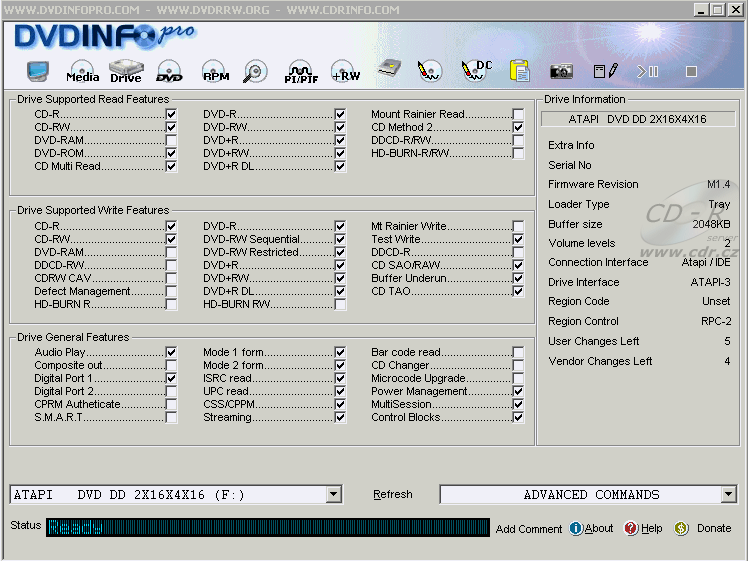Open the monitor system info icon
This screenshot has width=748, height=561.
tap(38, 71)
